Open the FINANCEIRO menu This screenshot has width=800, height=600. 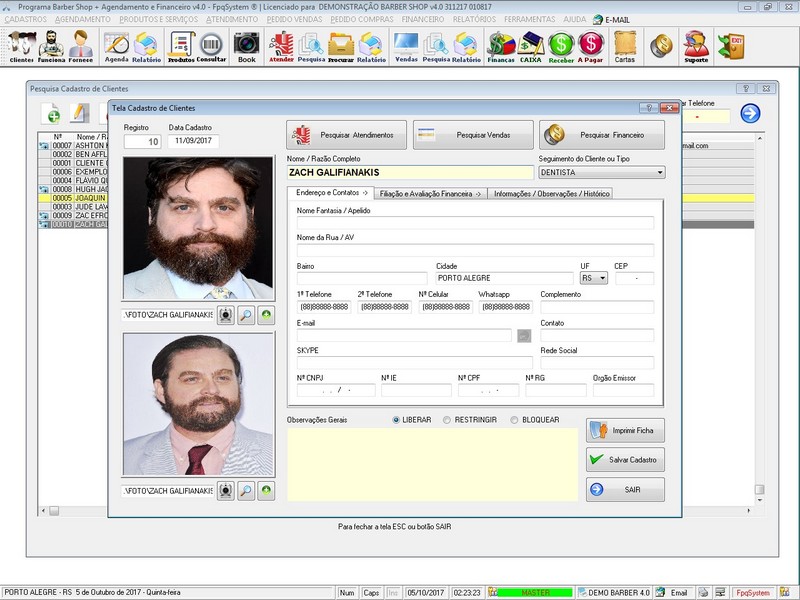coord(425,19)
